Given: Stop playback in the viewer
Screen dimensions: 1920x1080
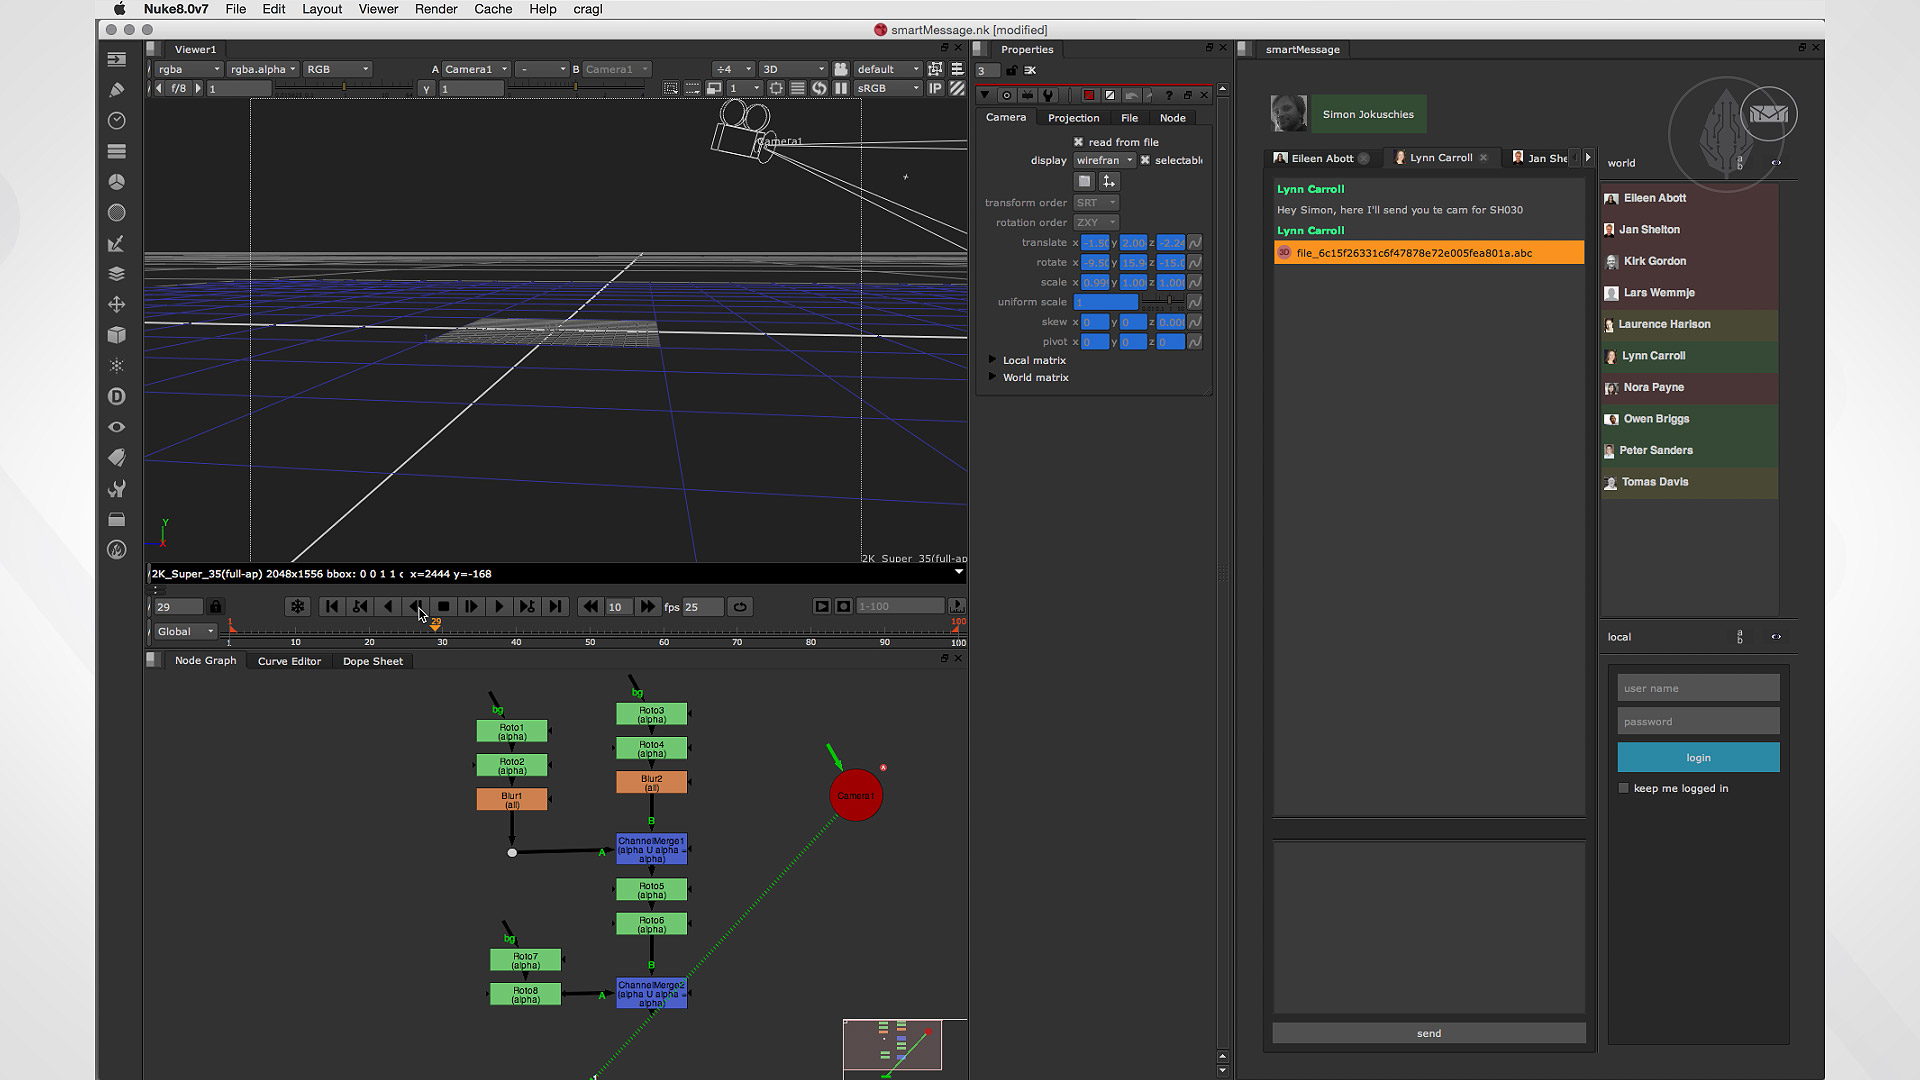Looking at the screenshot, I should (x=443, y=606).
